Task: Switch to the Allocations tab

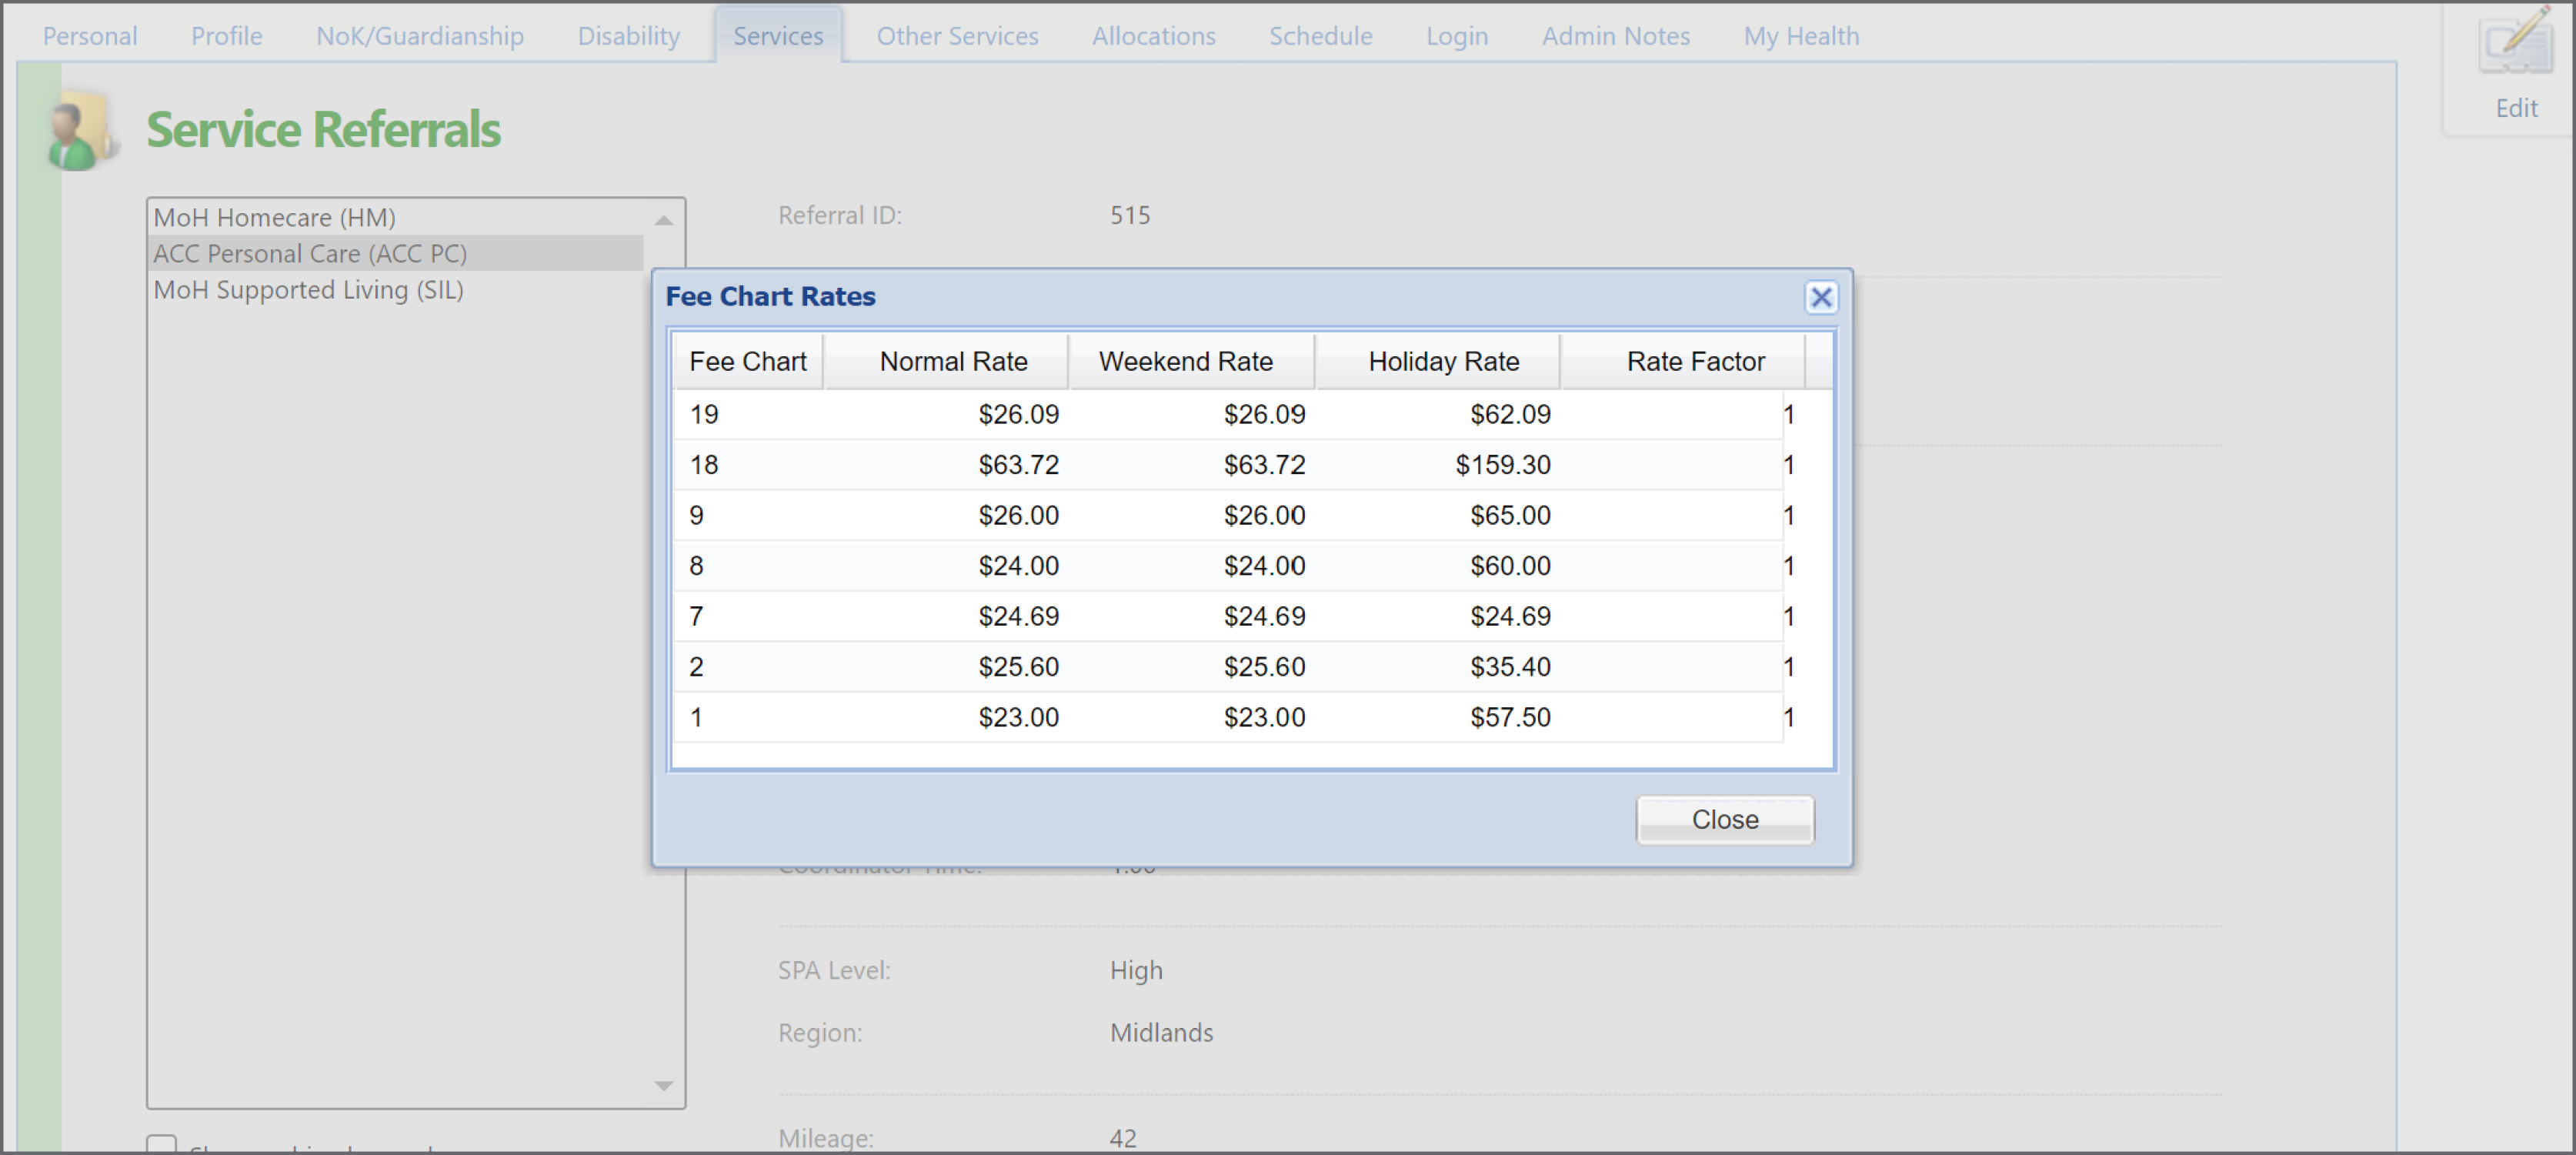Action: pos(1153,36)
